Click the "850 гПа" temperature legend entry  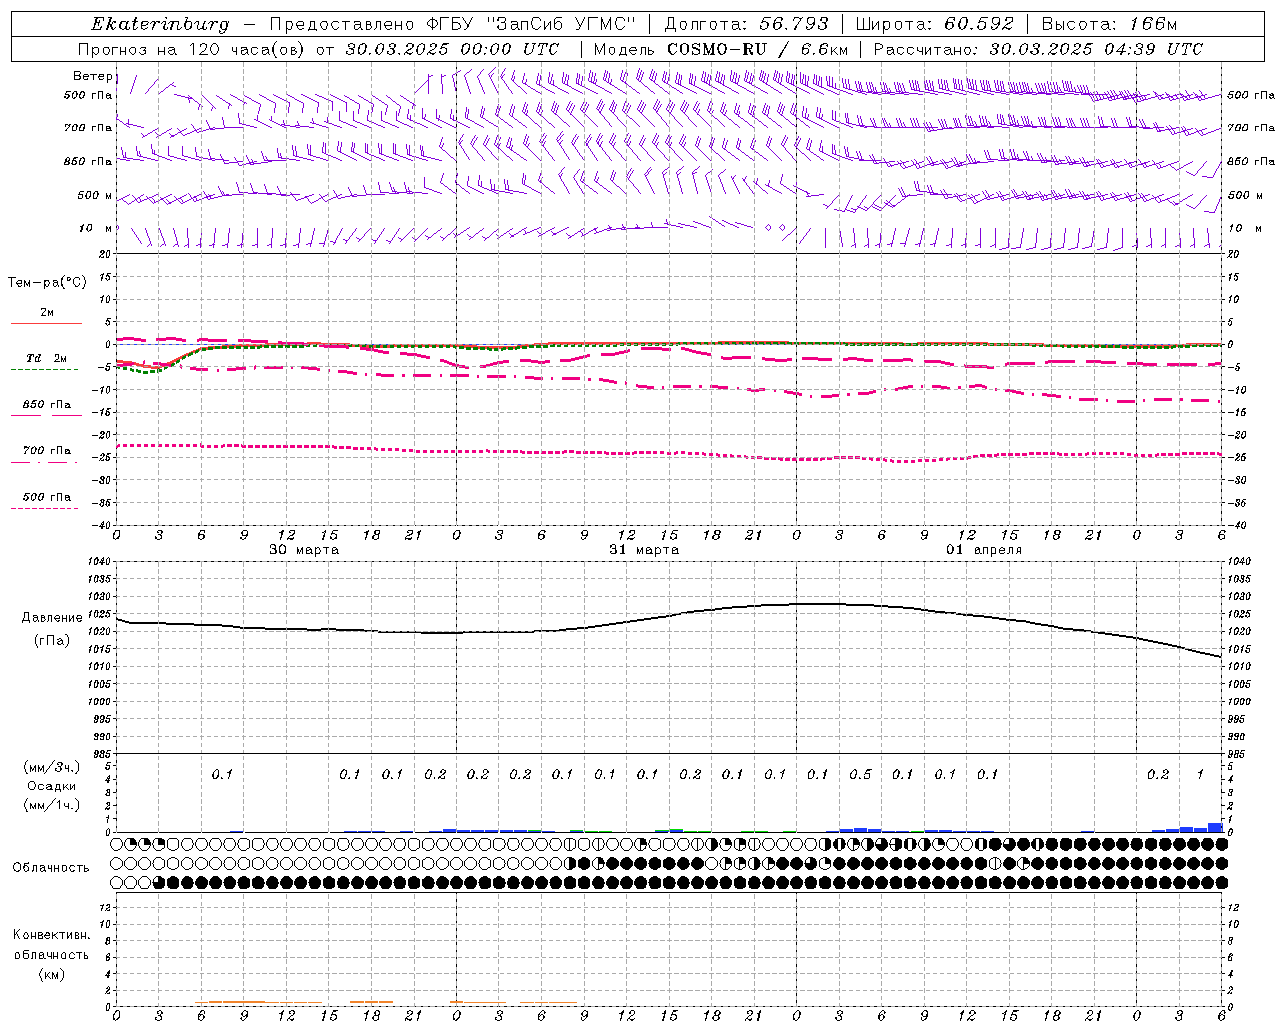[47, 405]
